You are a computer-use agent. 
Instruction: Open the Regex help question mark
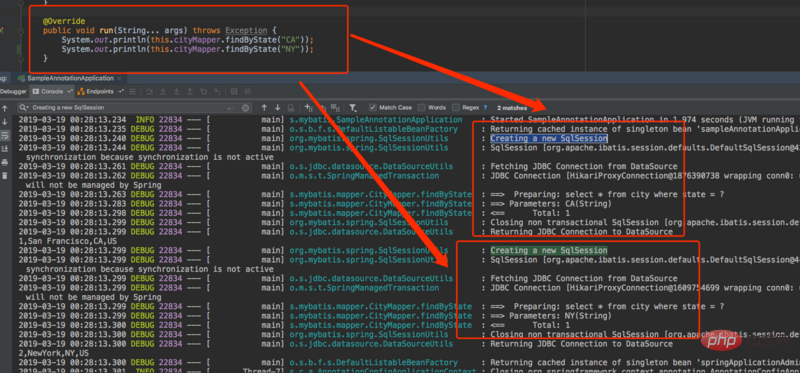485,108
